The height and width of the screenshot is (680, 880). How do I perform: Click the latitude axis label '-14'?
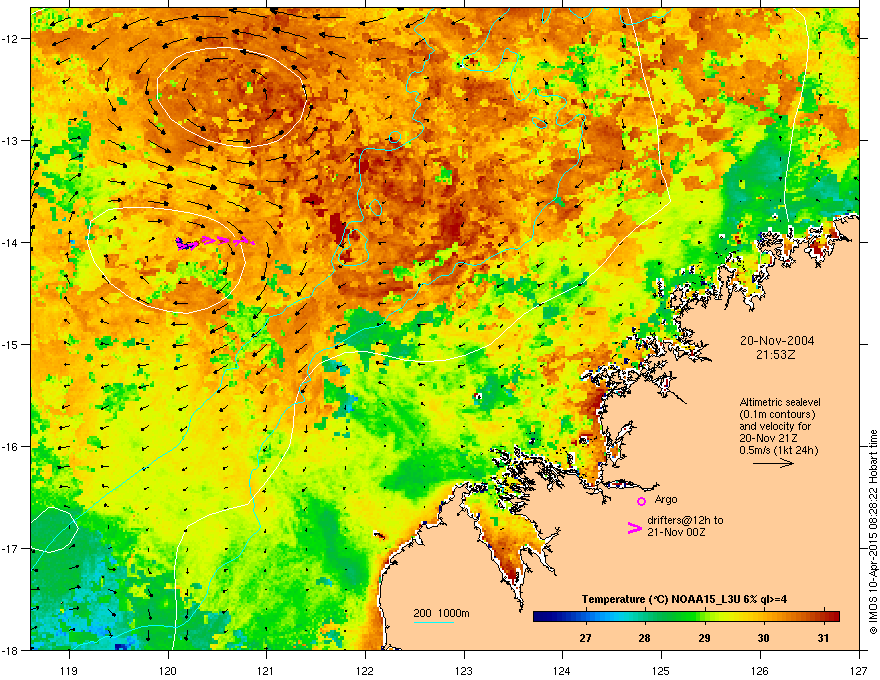(10, 242)
